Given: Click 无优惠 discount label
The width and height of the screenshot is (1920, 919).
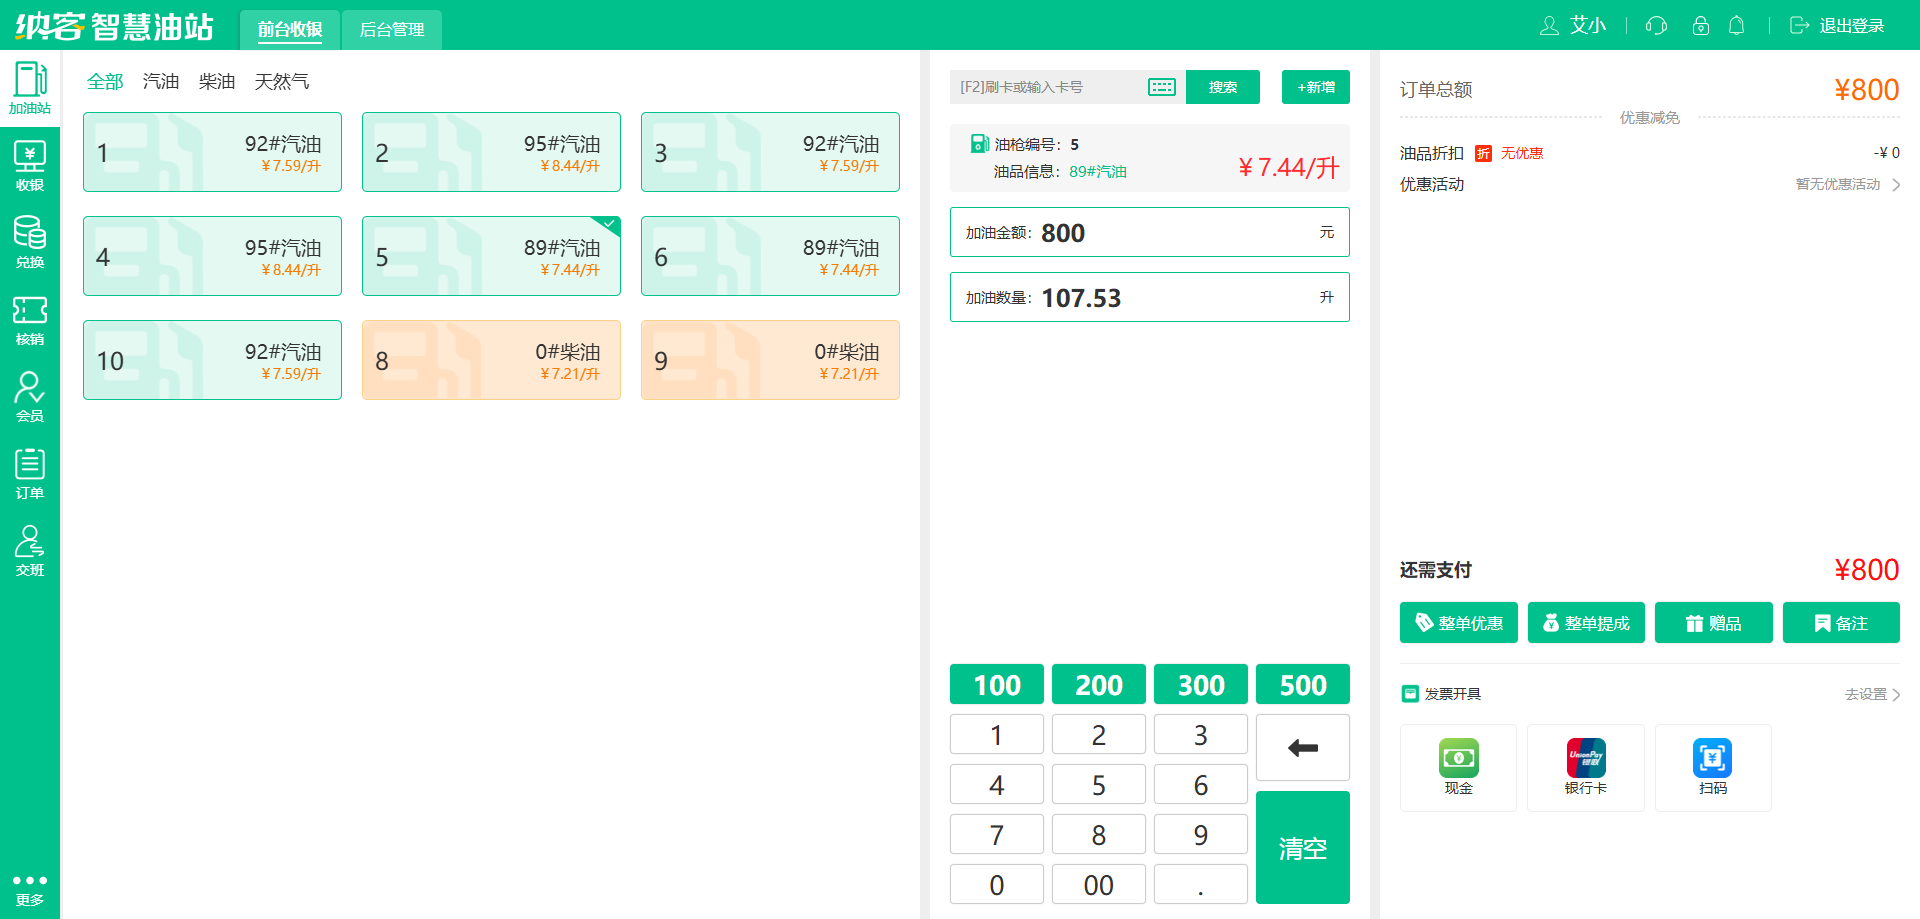Looking at the screenshot, I should click(1522, 153).
